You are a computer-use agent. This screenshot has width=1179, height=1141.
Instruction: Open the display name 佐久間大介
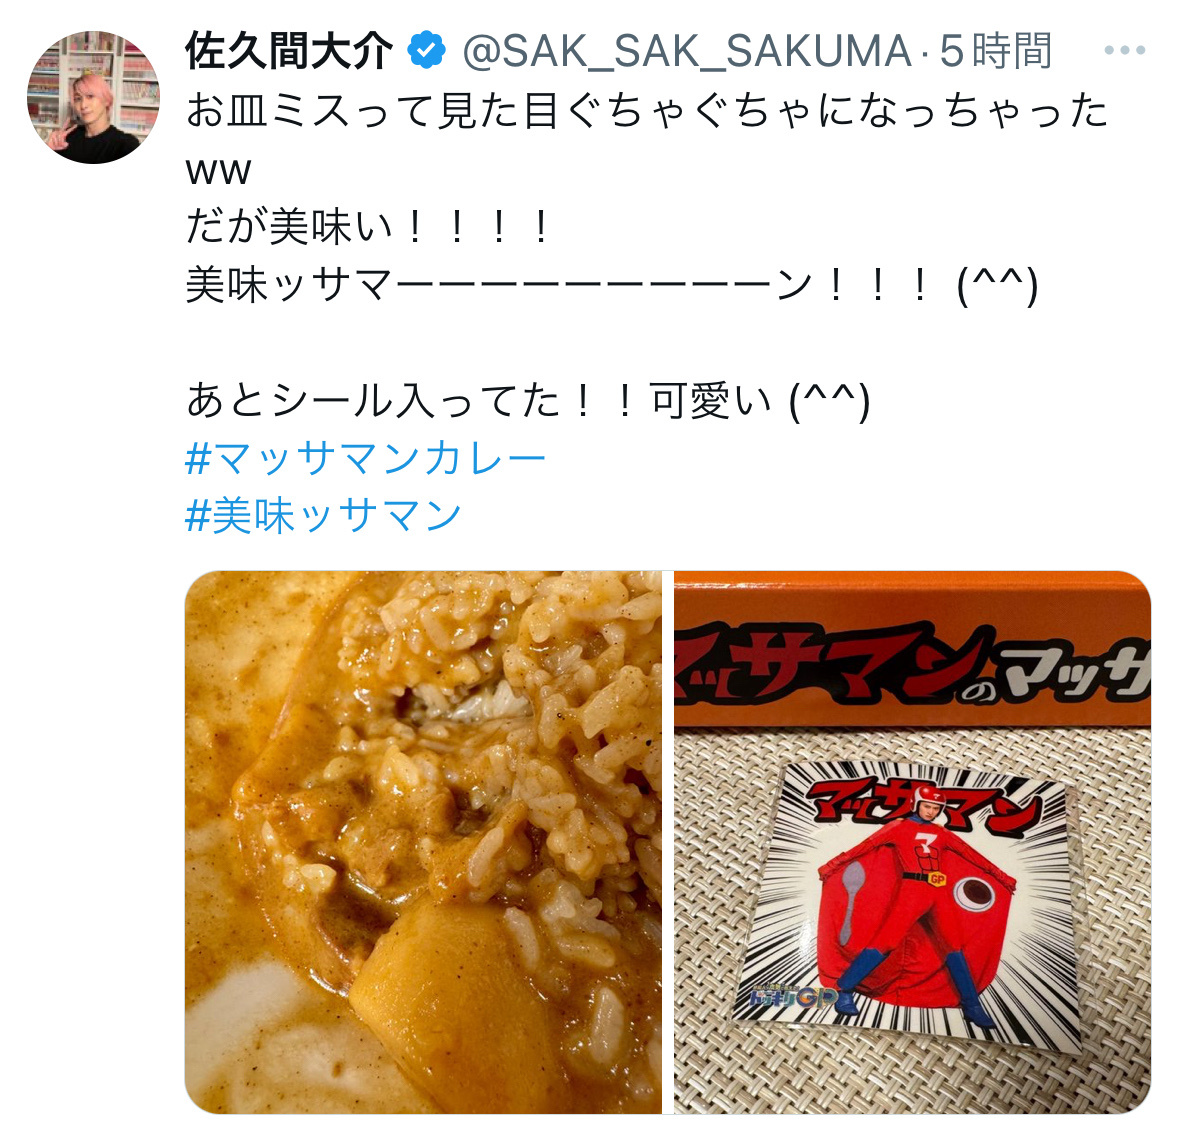tap(289, 50)
